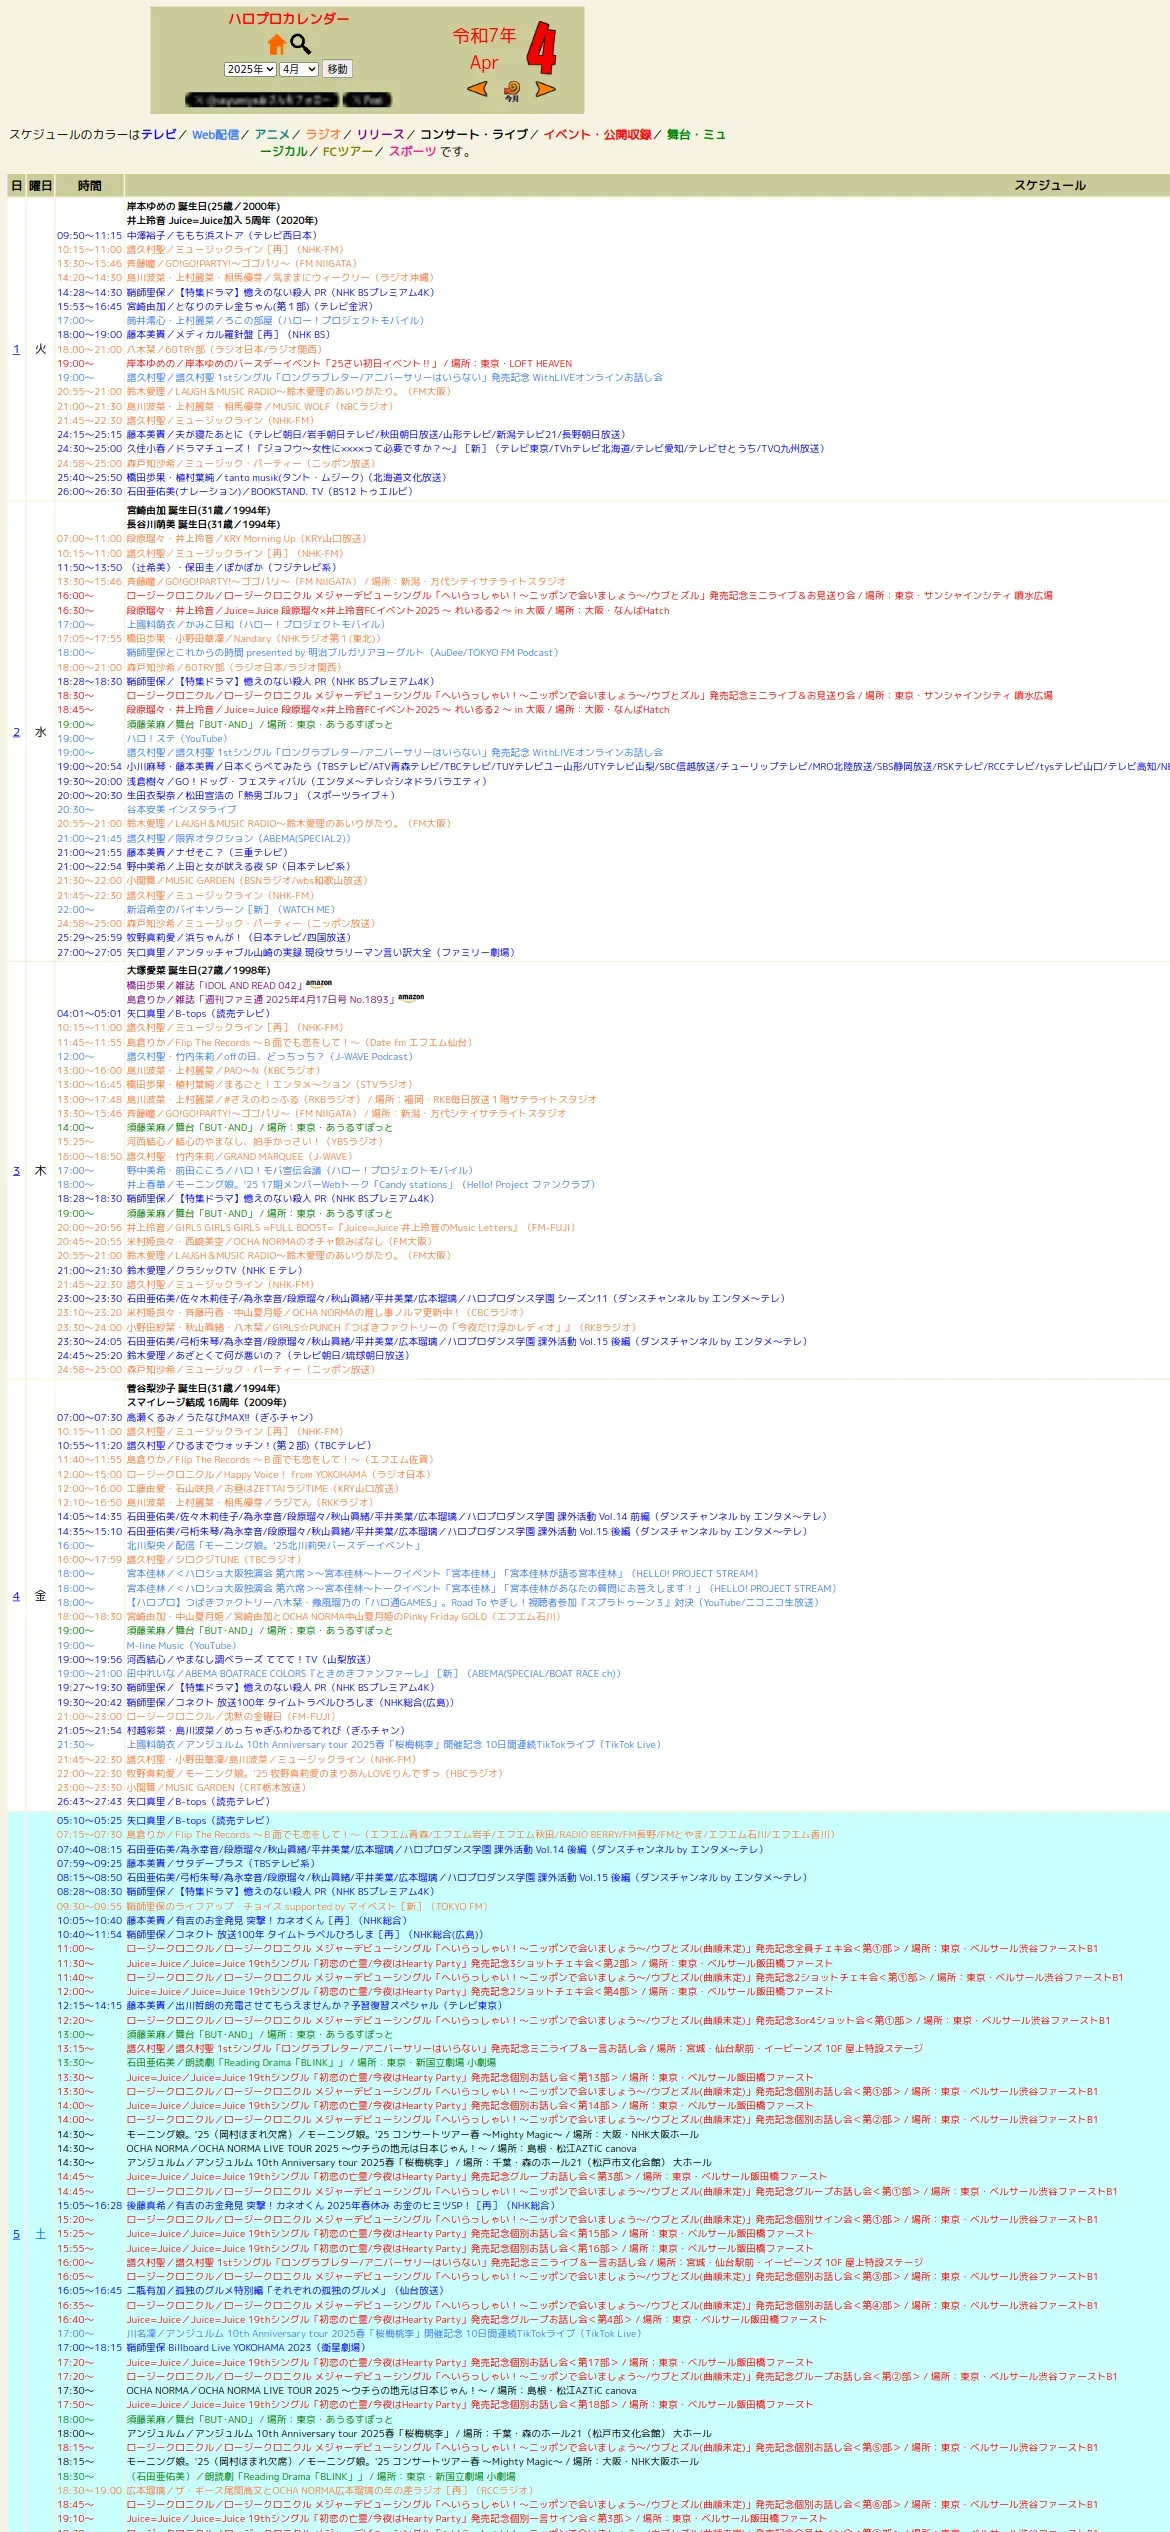Click the large red month number 4
Screen dimensions: 1170x2532
(542, 48)
